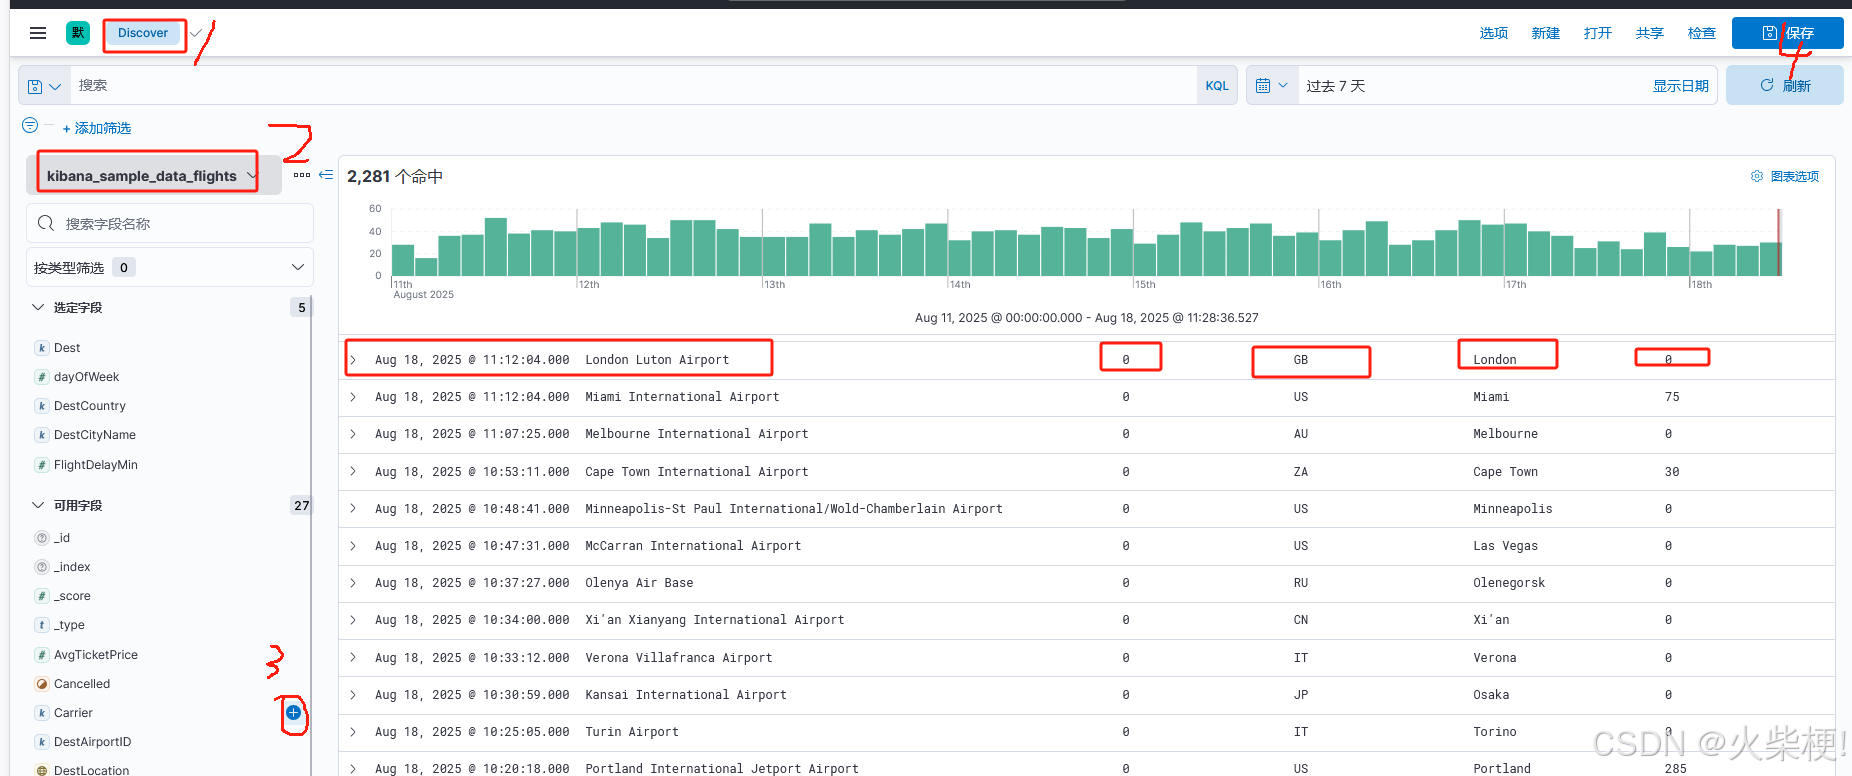This screenshot has height=776, width=1852.
Task: Click the Xi'an Xianyang International Airport cell
Action: 714,620
